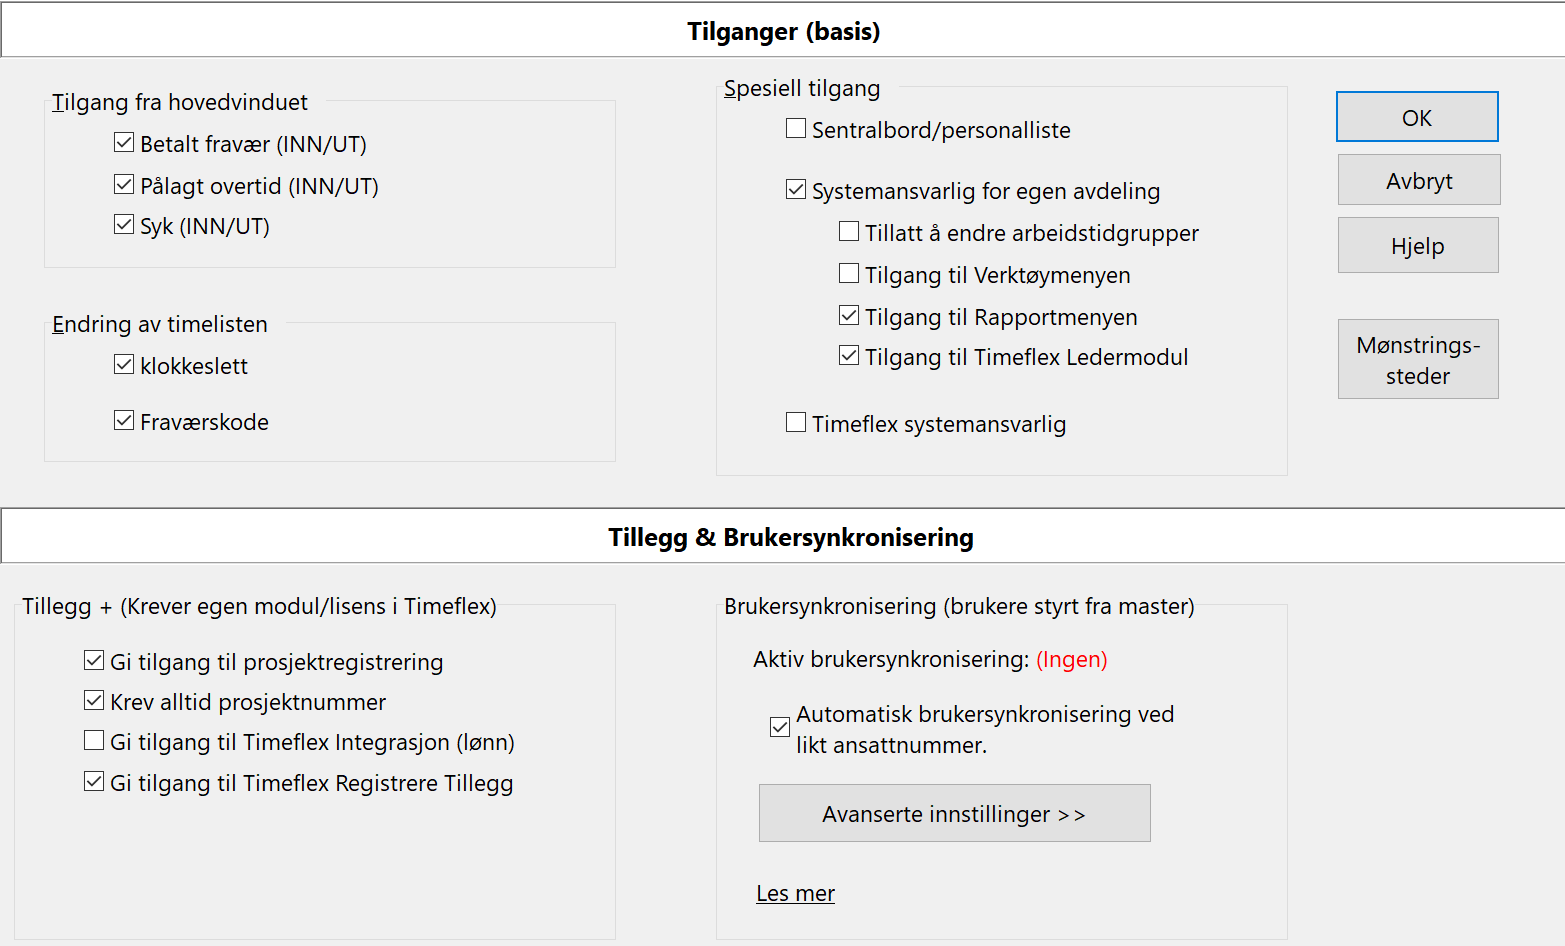Enable Tillatt å endre arbeidstidgrupper
The image size is (1565, 946).
click(x=849, y=232)
